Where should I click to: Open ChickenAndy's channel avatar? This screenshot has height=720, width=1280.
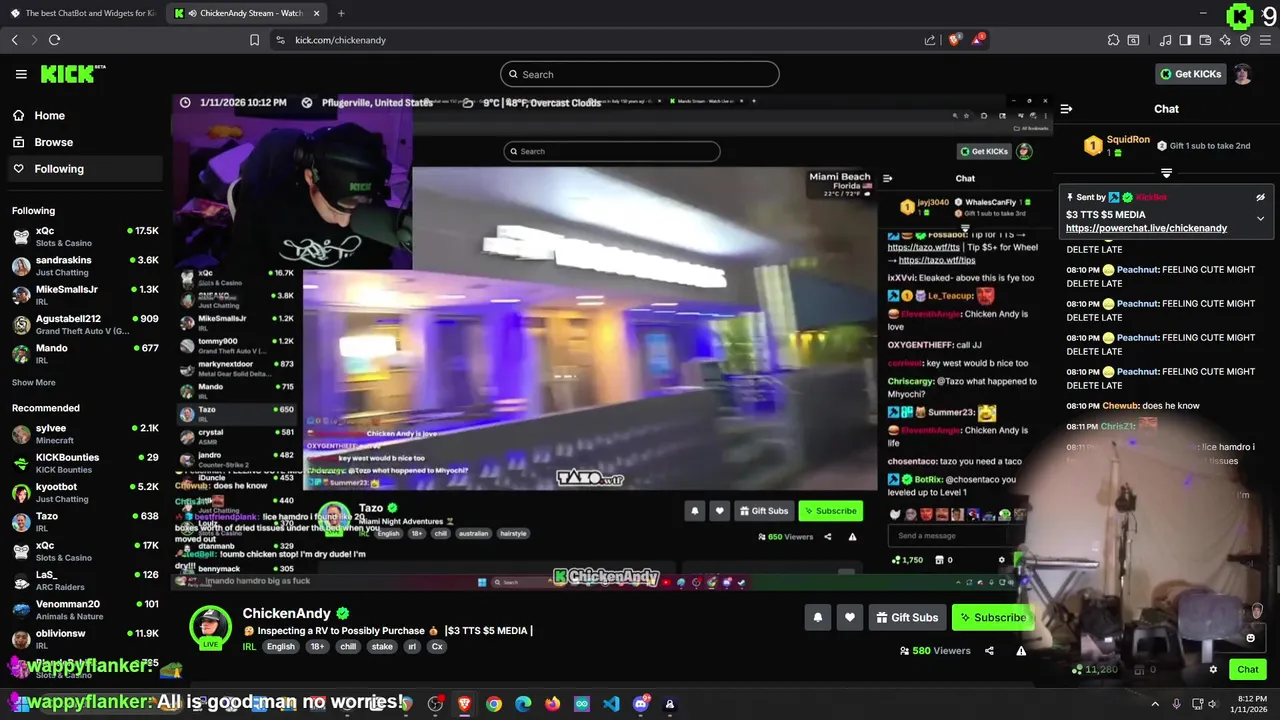pyautogui.click(x=210, y=627)
